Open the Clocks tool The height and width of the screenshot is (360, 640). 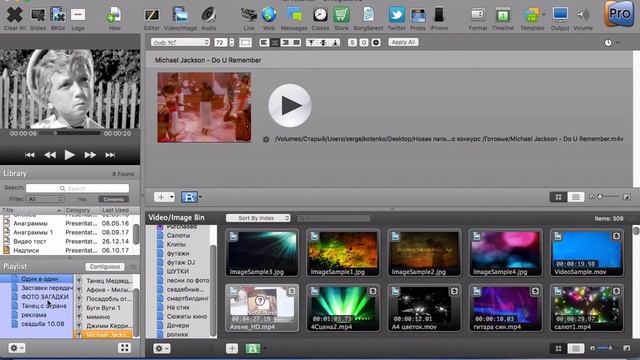point(320,16)
